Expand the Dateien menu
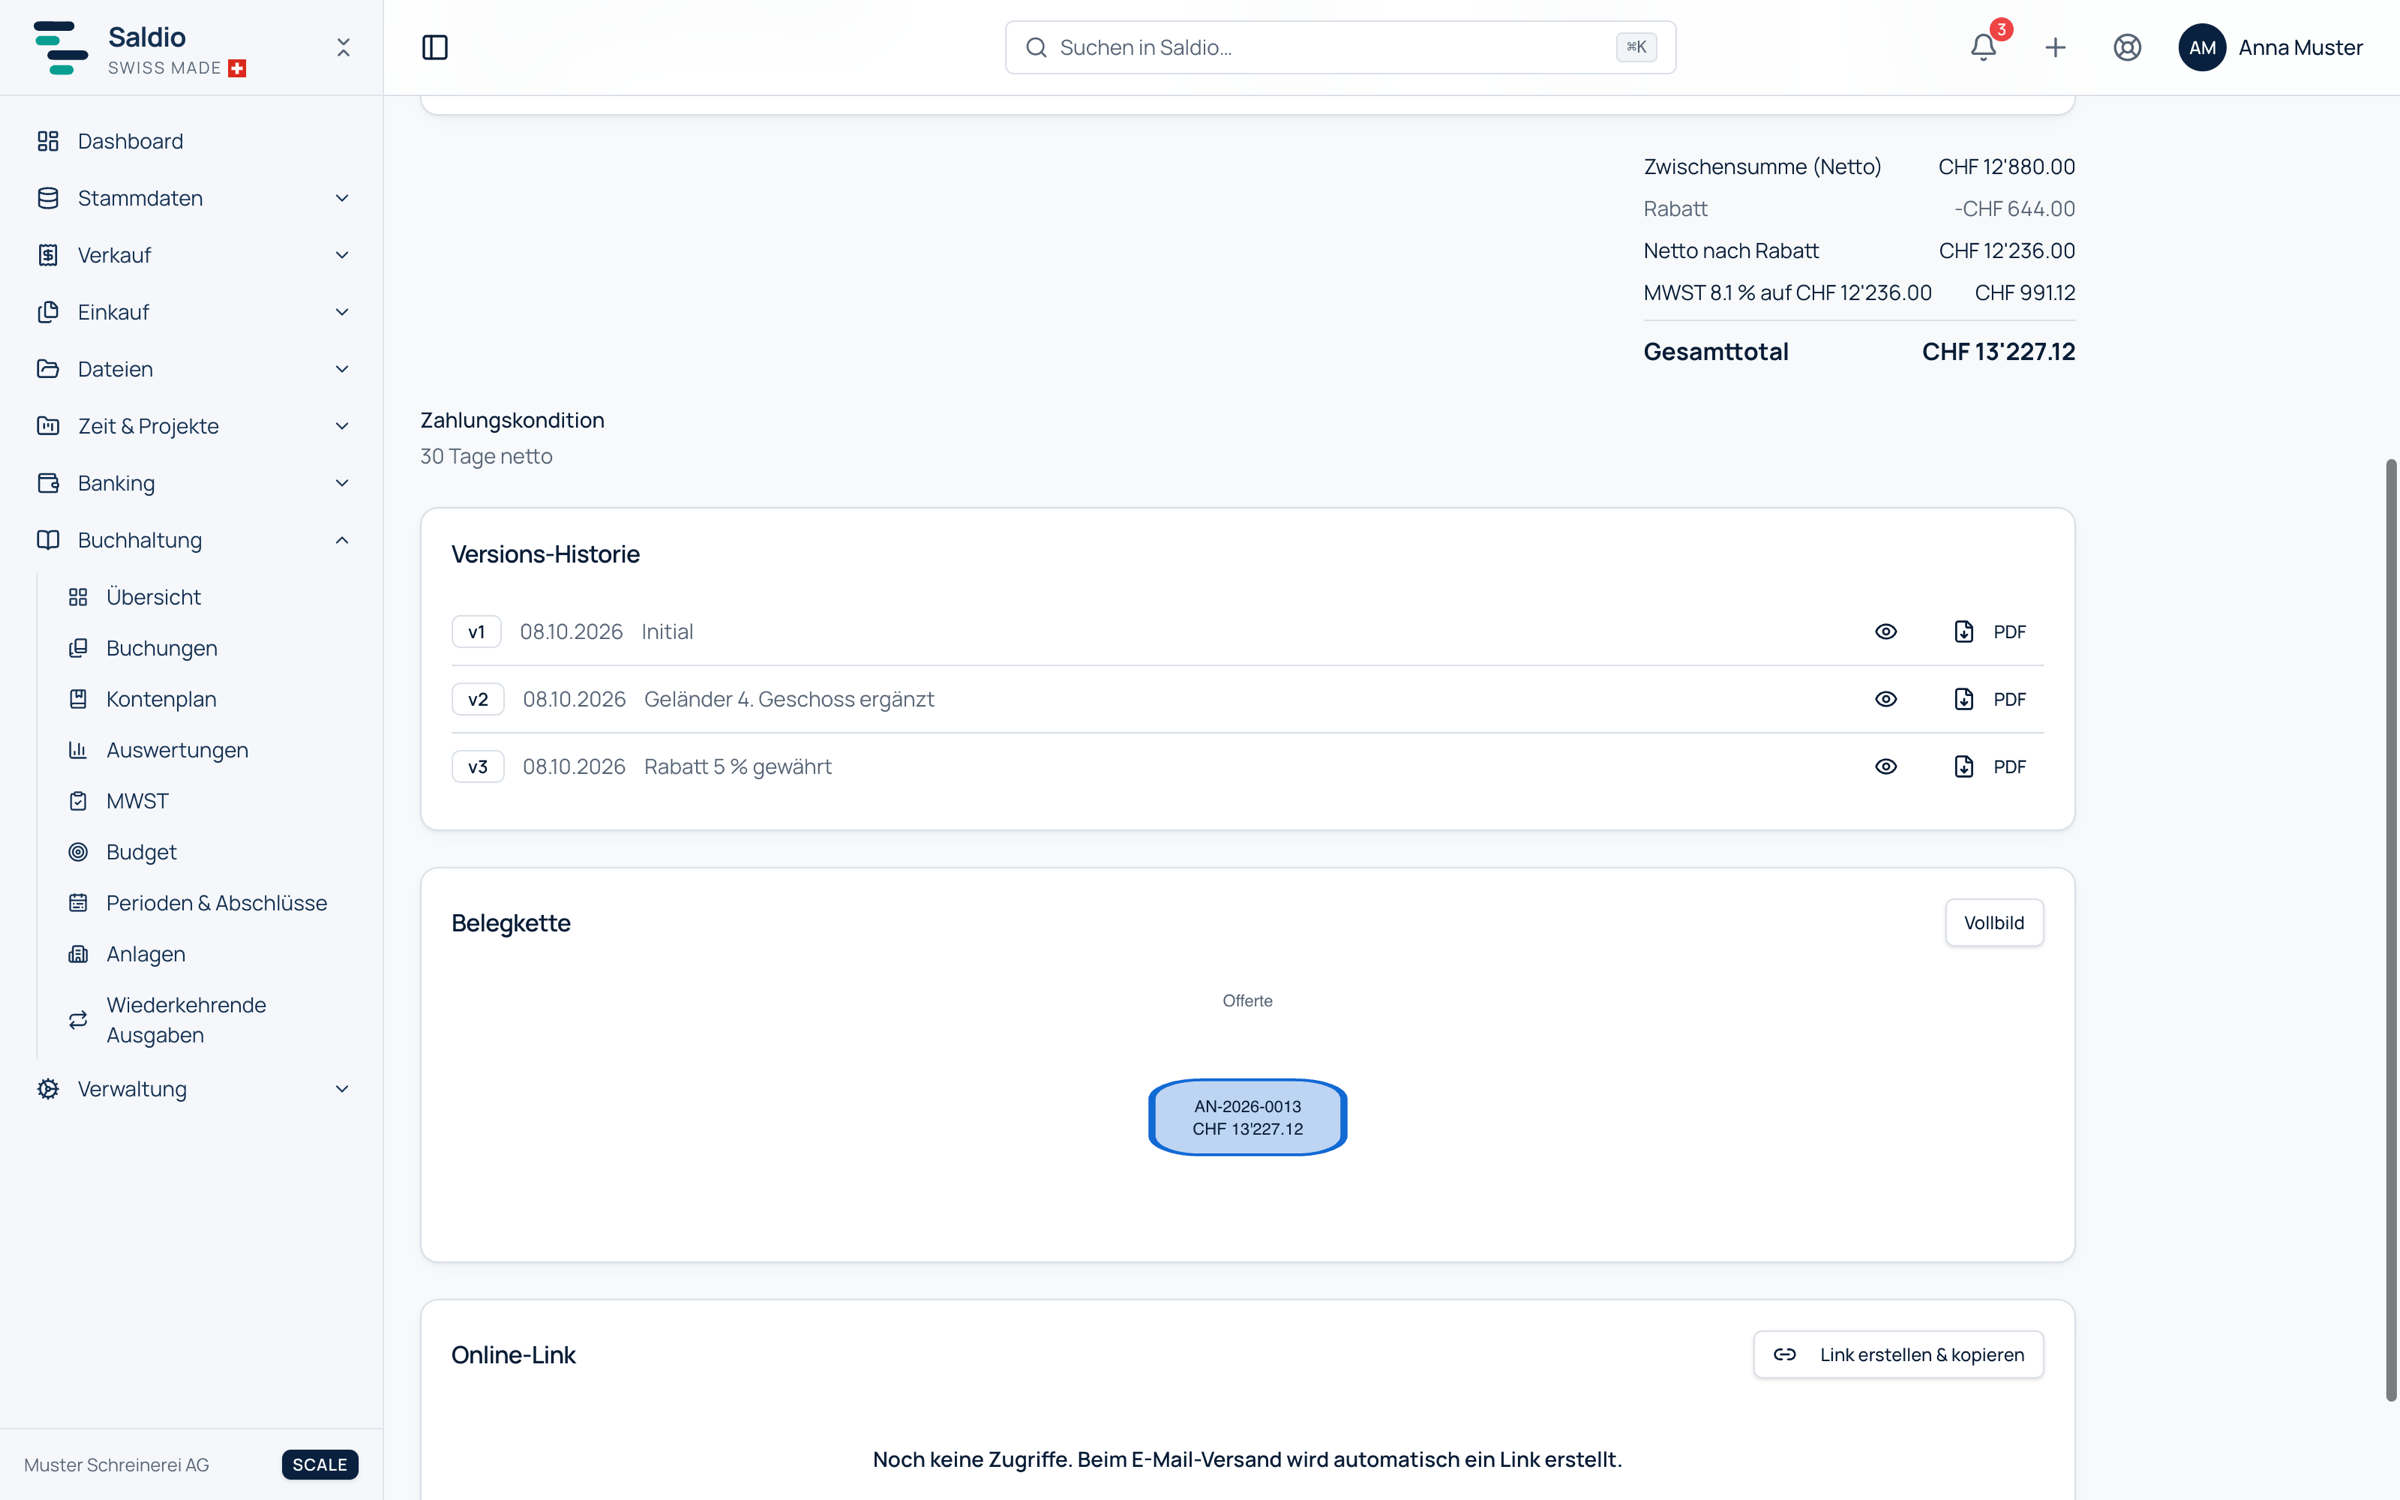Image resolution: width=2400 pixels, height=1500 pixels. pos(191,369)
